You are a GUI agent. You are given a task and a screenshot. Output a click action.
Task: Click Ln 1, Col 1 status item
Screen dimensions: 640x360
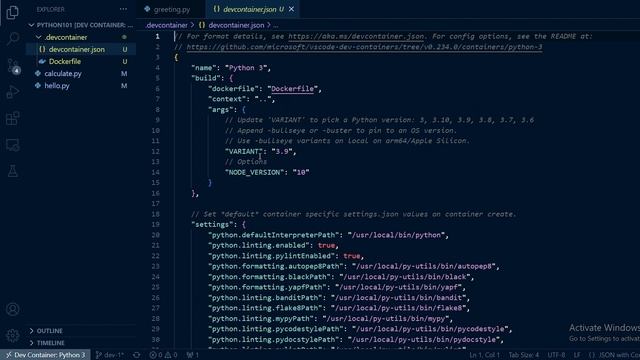484,355
